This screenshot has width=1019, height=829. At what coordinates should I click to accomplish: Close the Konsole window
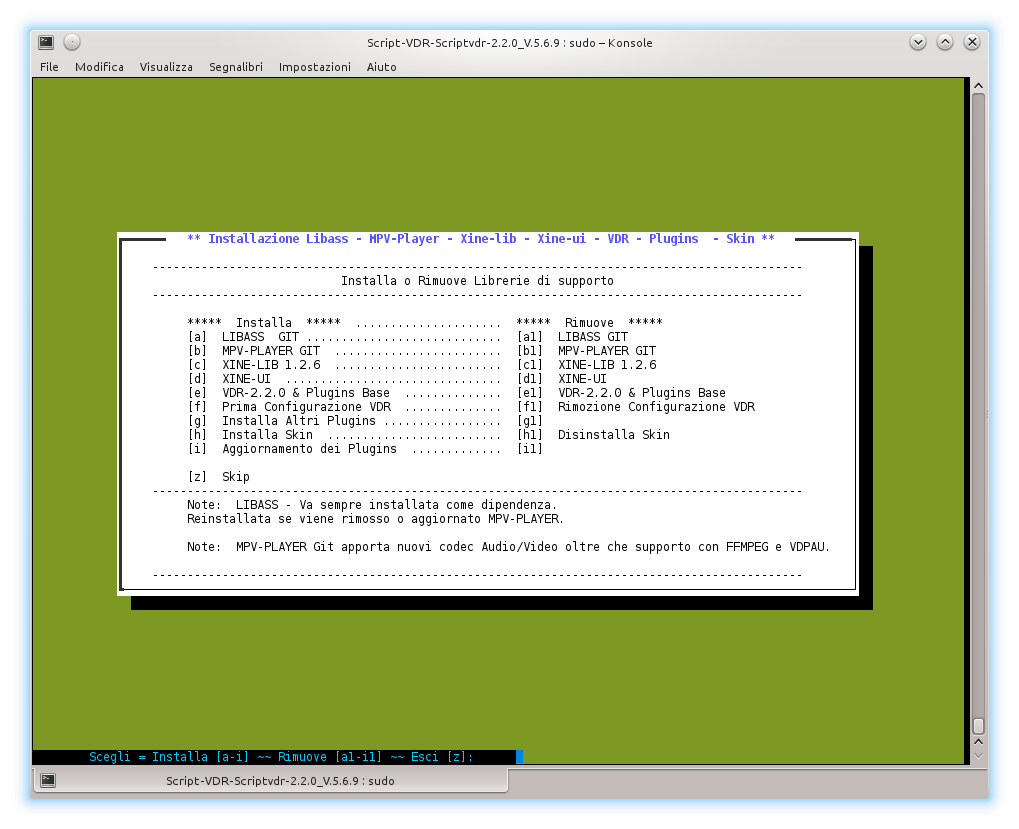click(x=972, y=42)
